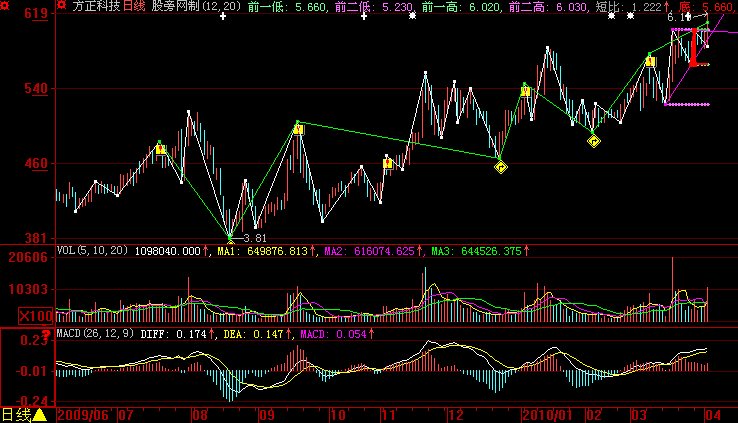The image size is (738, 423).
Task: Click the yellow triangle next to 日线 at bottom
Action: [40, 415]
